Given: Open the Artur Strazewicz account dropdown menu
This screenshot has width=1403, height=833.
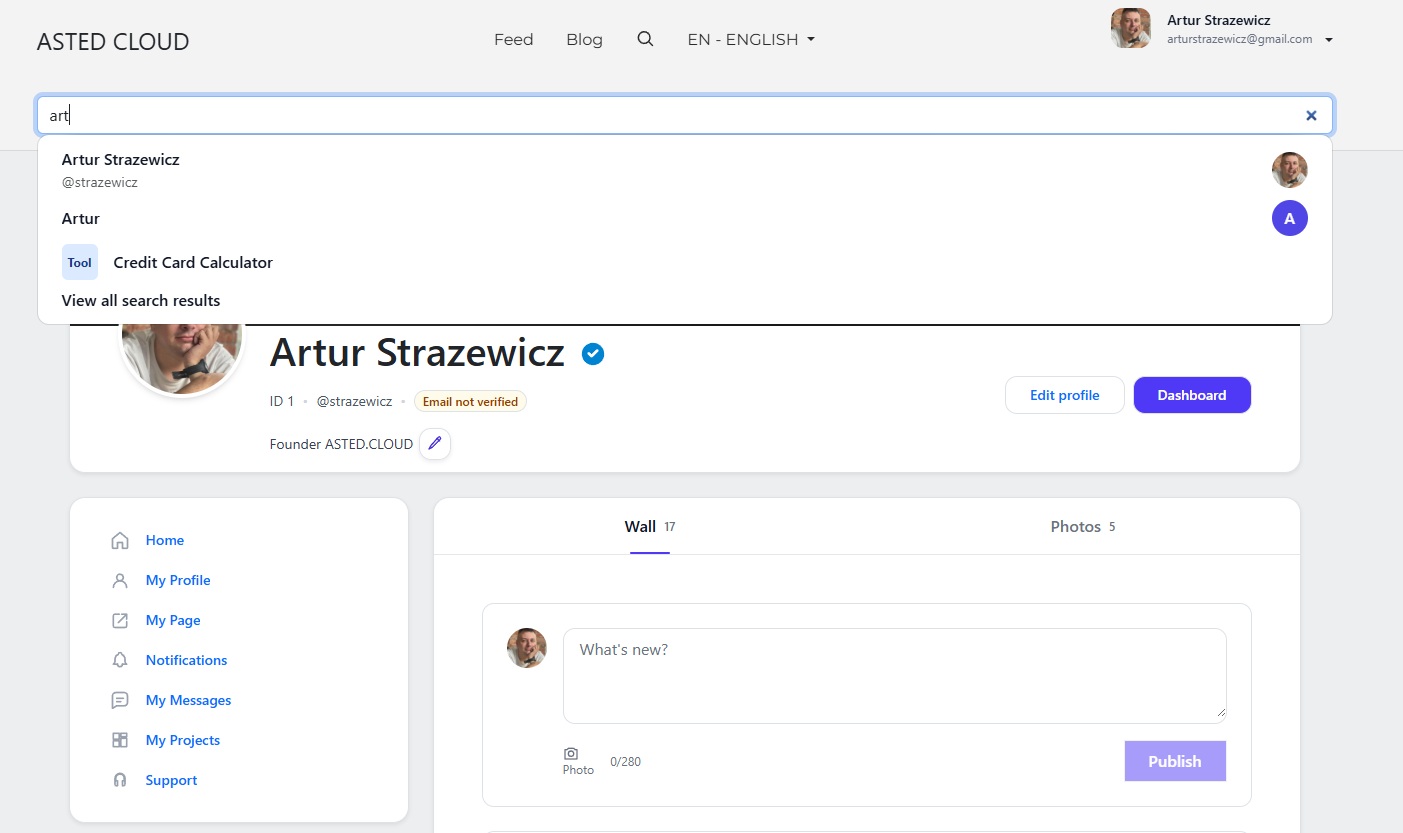Looking at the screenshot, I should click(x=1328, y=40).
